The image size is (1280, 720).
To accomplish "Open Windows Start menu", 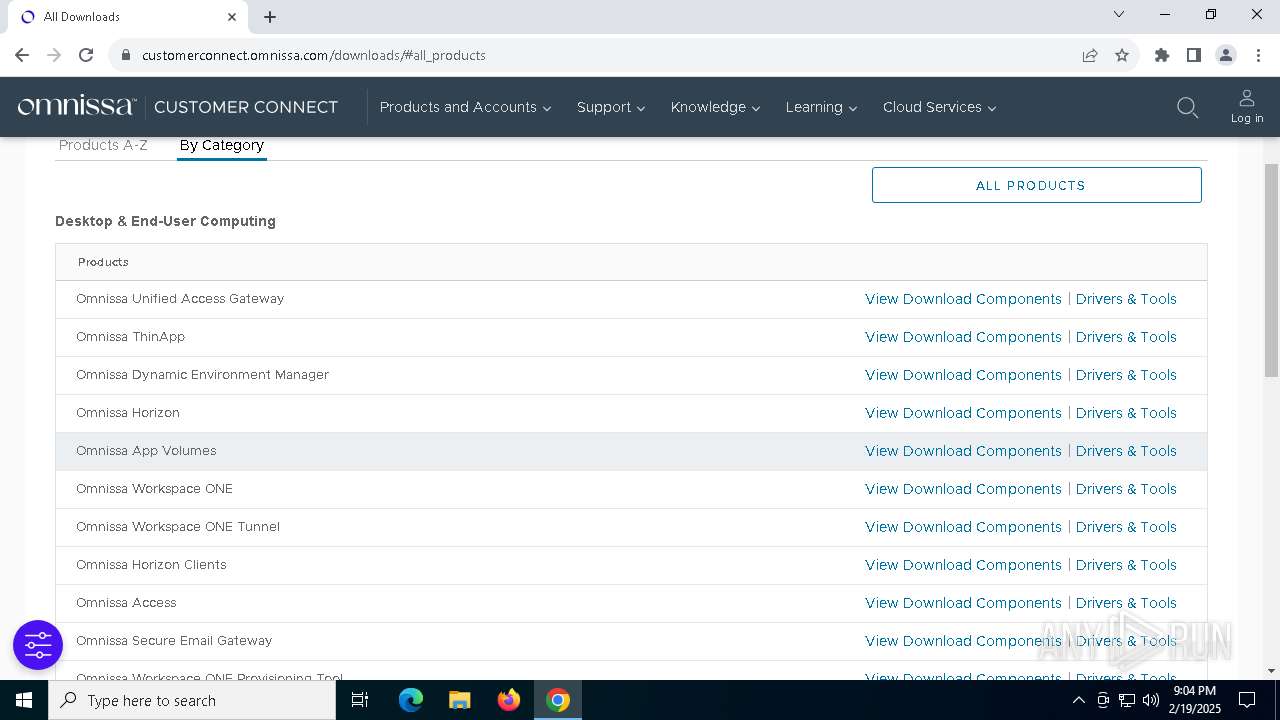I will click(x=24, y=700).
